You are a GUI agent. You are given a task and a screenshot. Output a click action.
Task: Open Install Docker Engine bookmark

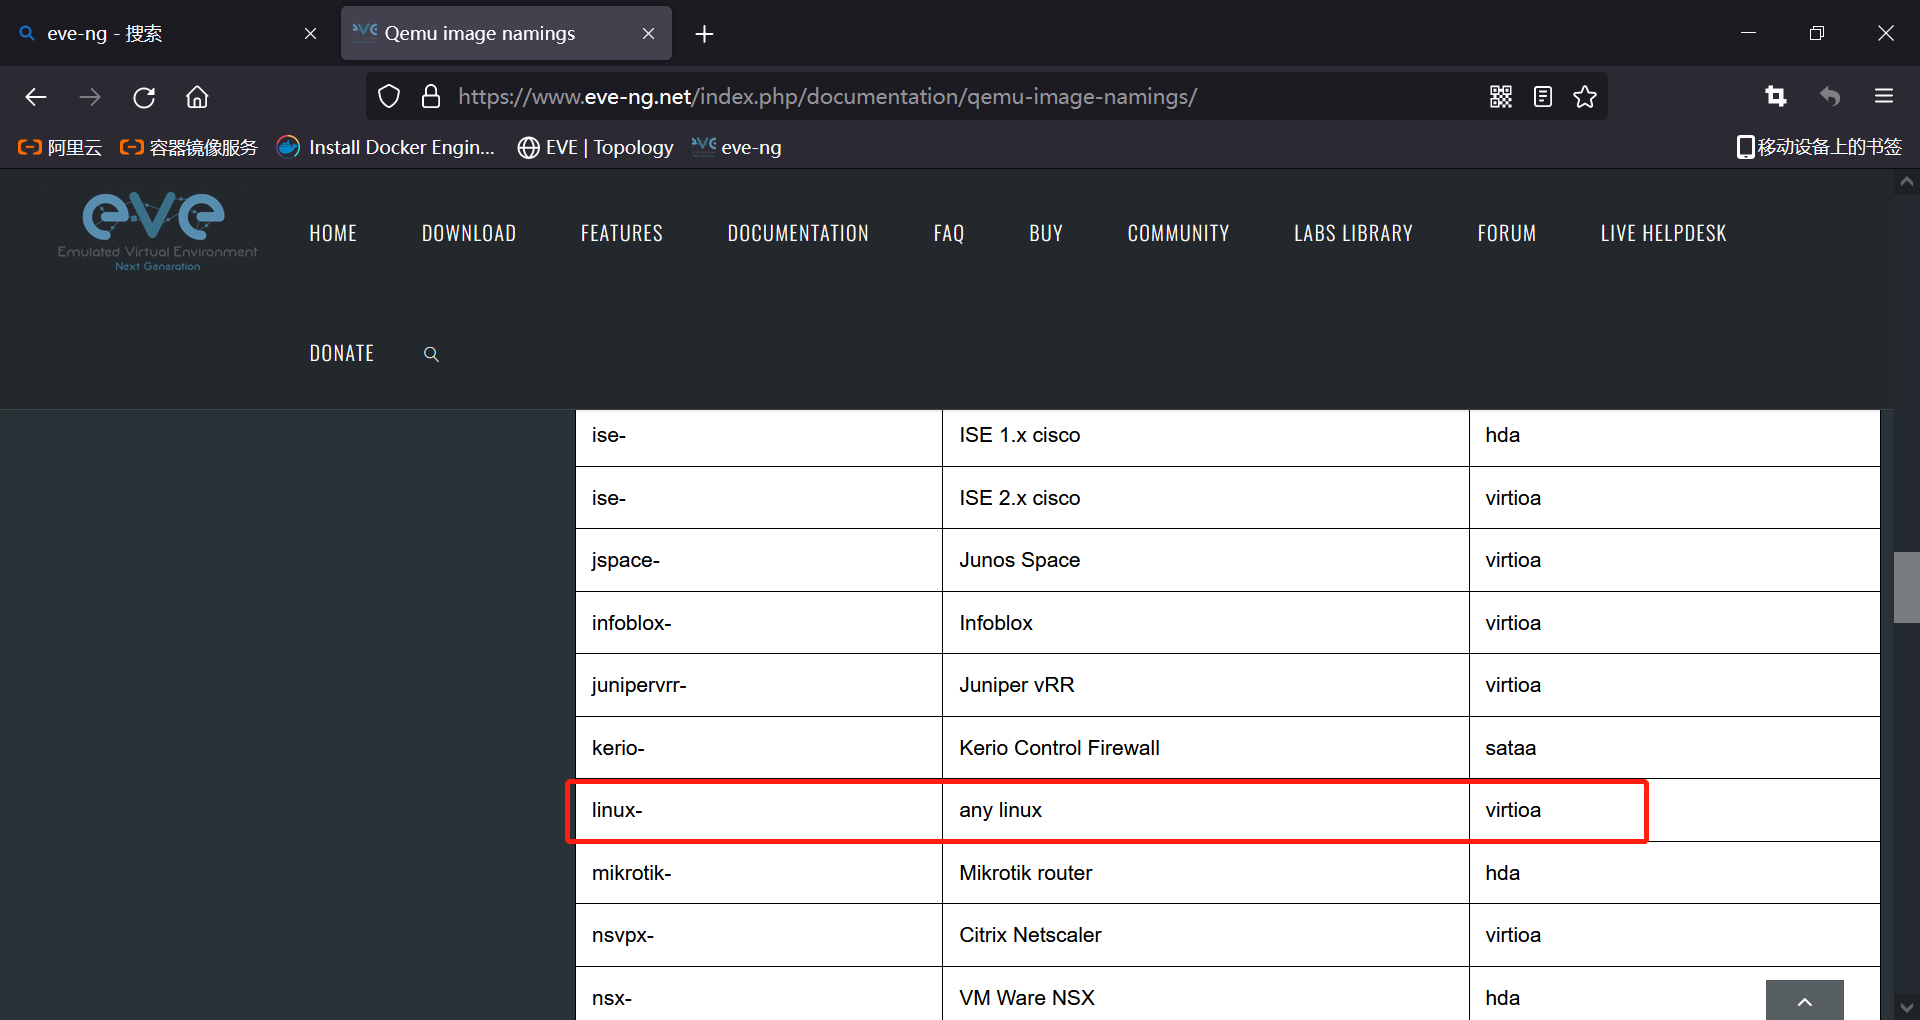pyautogui.click(x=386, y=148)
